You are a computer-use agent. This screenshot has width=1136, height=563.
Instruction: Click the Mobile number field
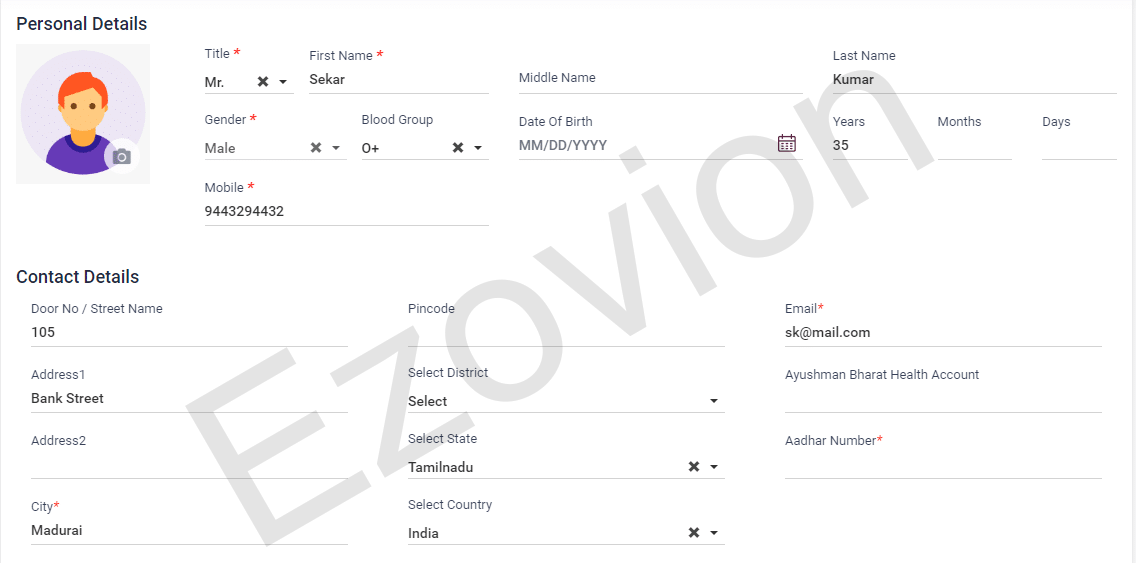pos(346,212)
